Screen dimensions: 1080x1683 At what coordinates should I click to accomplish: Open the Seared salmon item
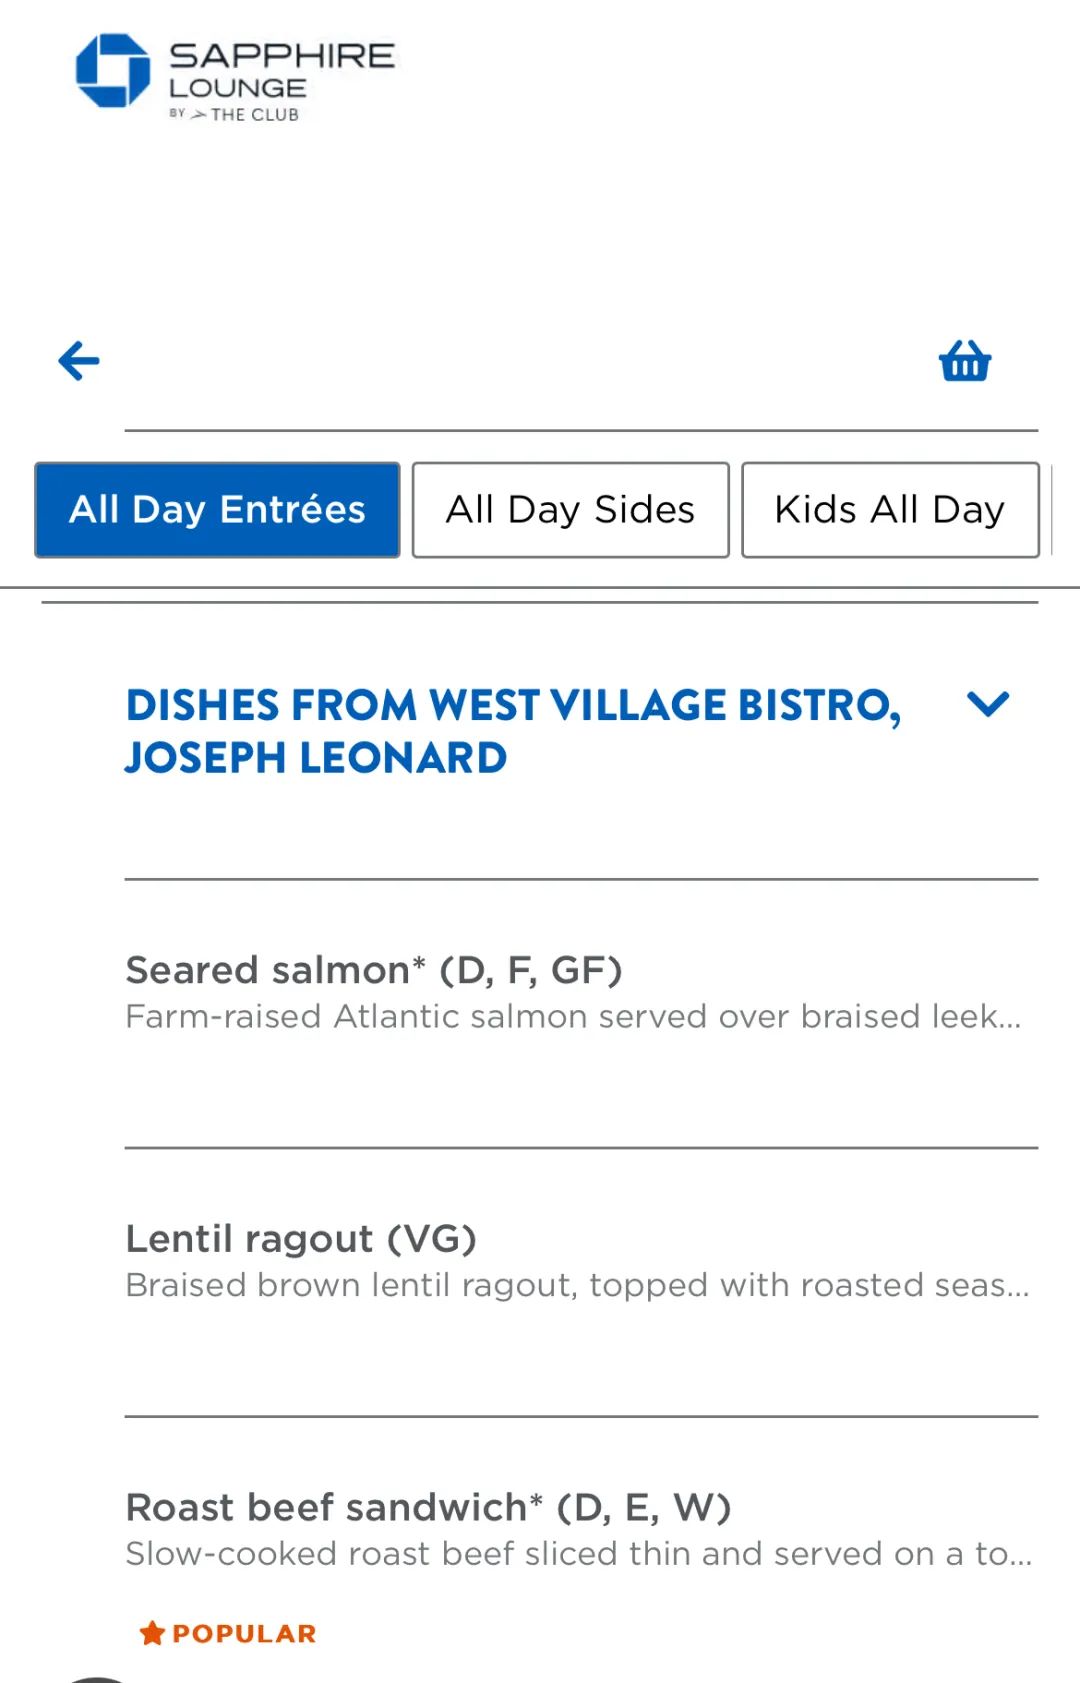coord(373,970)
